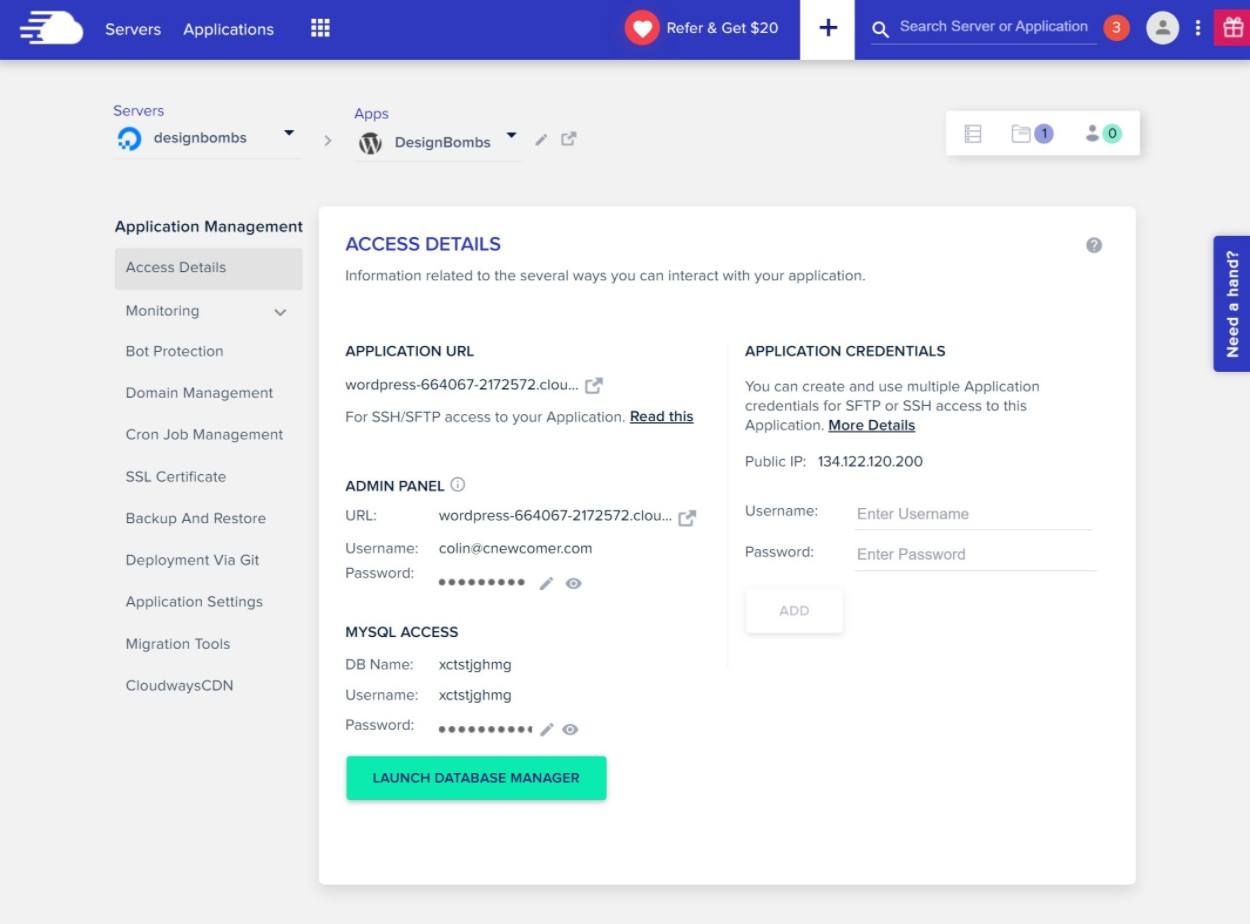Click the help question mark on Access Details
Screen dimensions: 1250x924
[1093, 244]
